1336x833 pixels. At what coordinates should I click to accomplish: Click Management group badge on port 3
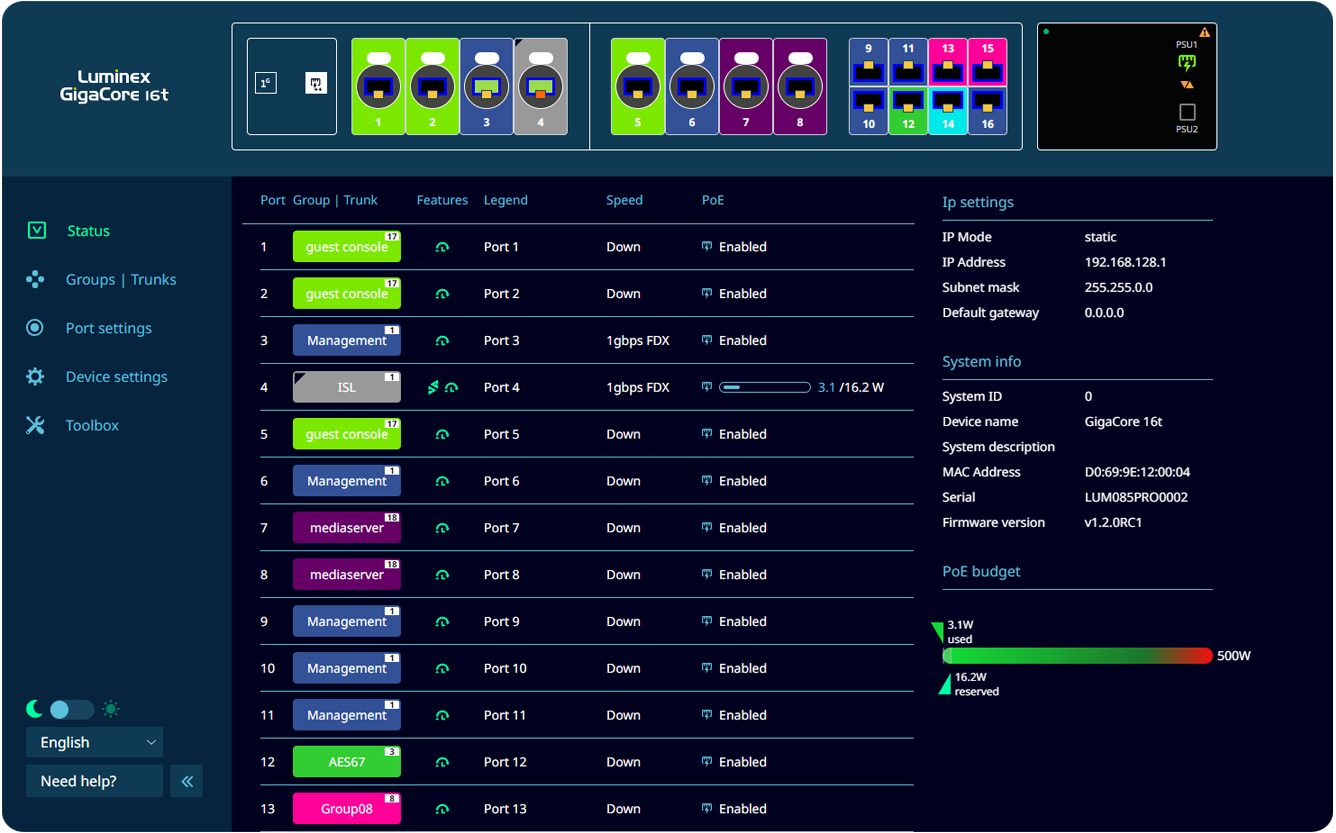(347, 341)
